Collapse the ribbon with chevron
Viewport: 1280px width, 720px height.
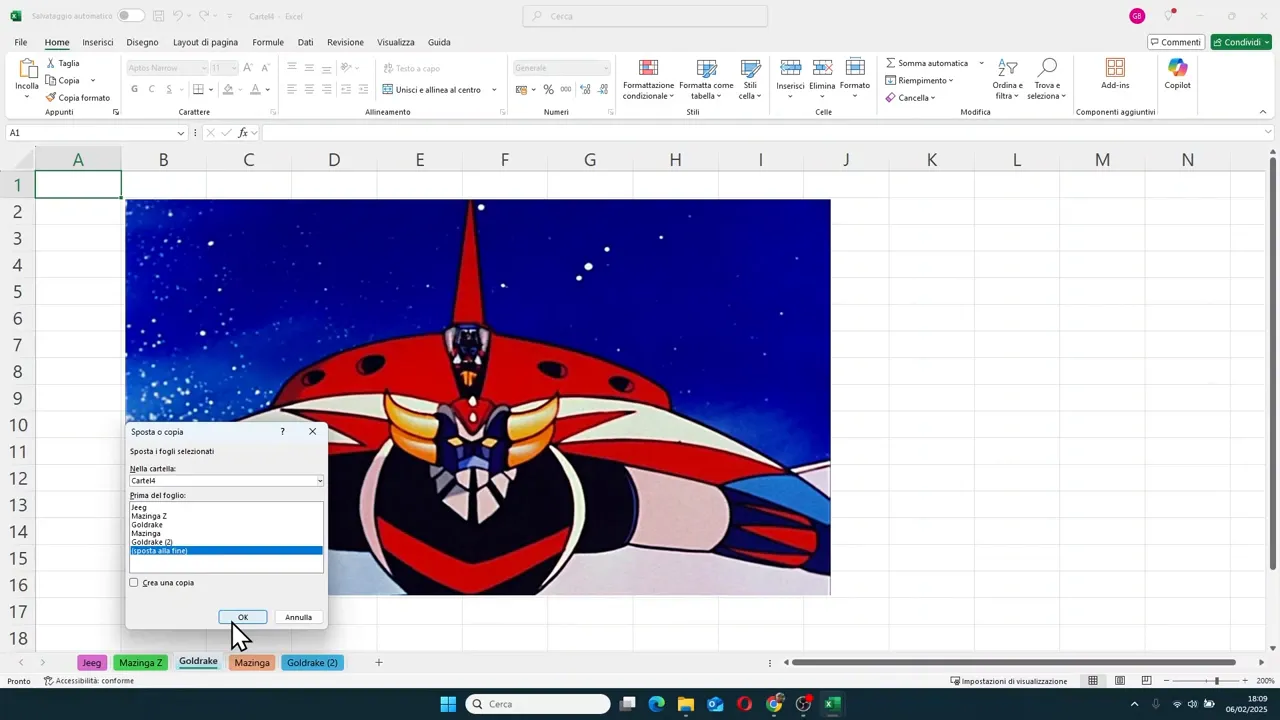(1263, 112)
